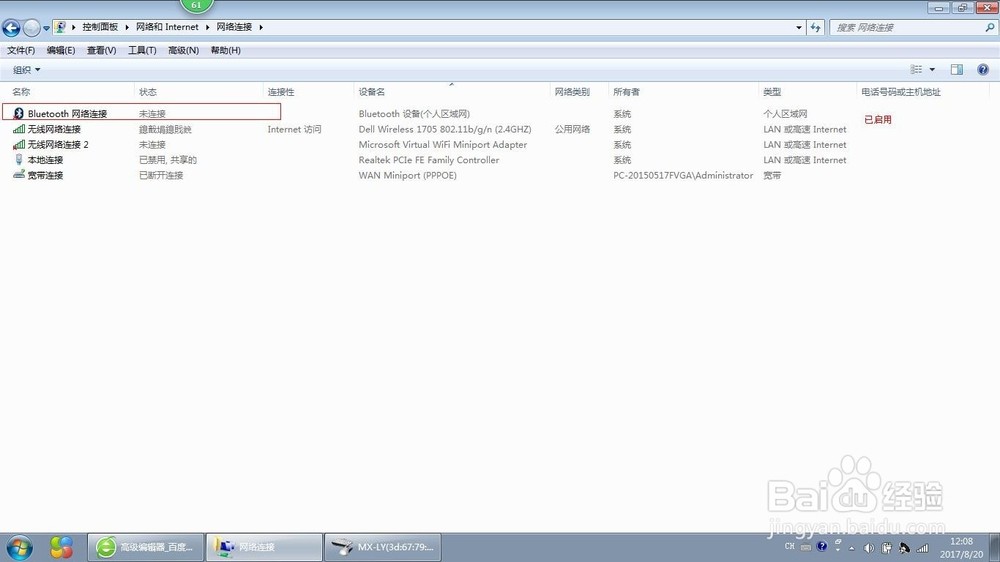Screen dimensions: 1000x562
Task: Open the 文件(F) menu
Action: click(x=21, y=50)
